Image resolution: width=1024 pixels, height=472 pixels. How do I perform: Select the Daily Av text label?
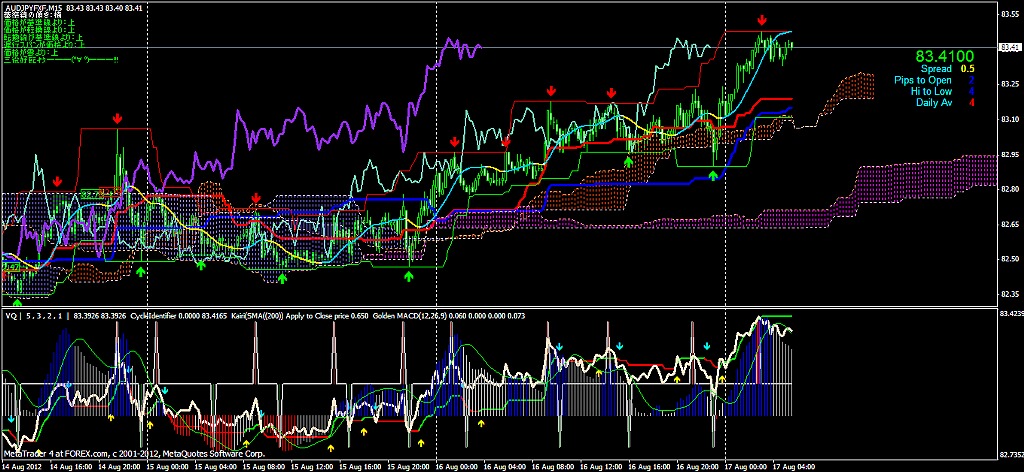(x=932, y=102)
